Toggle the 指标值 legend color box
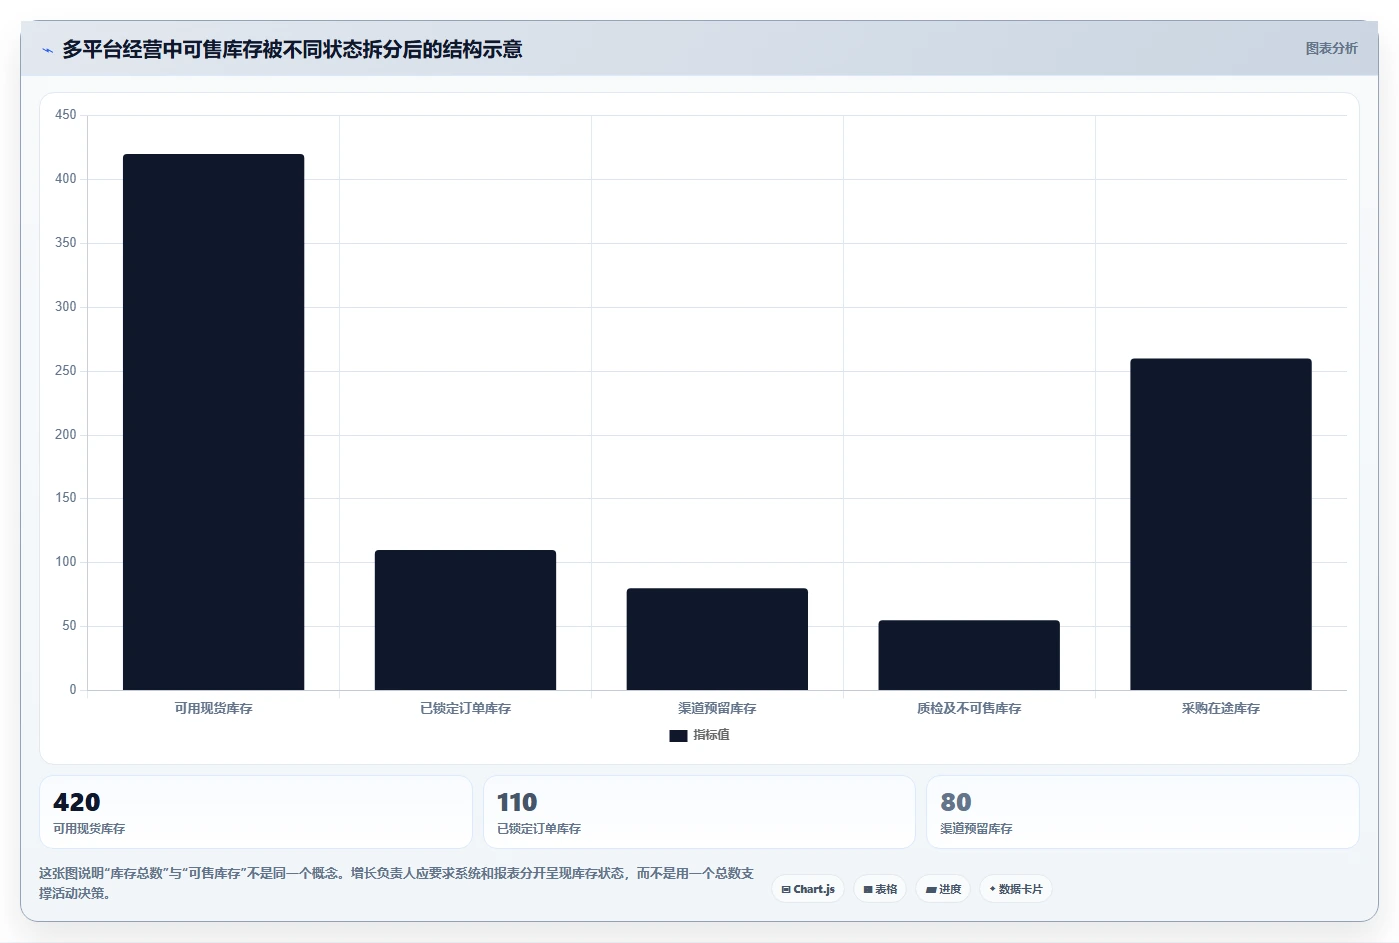 coord(678,735)
